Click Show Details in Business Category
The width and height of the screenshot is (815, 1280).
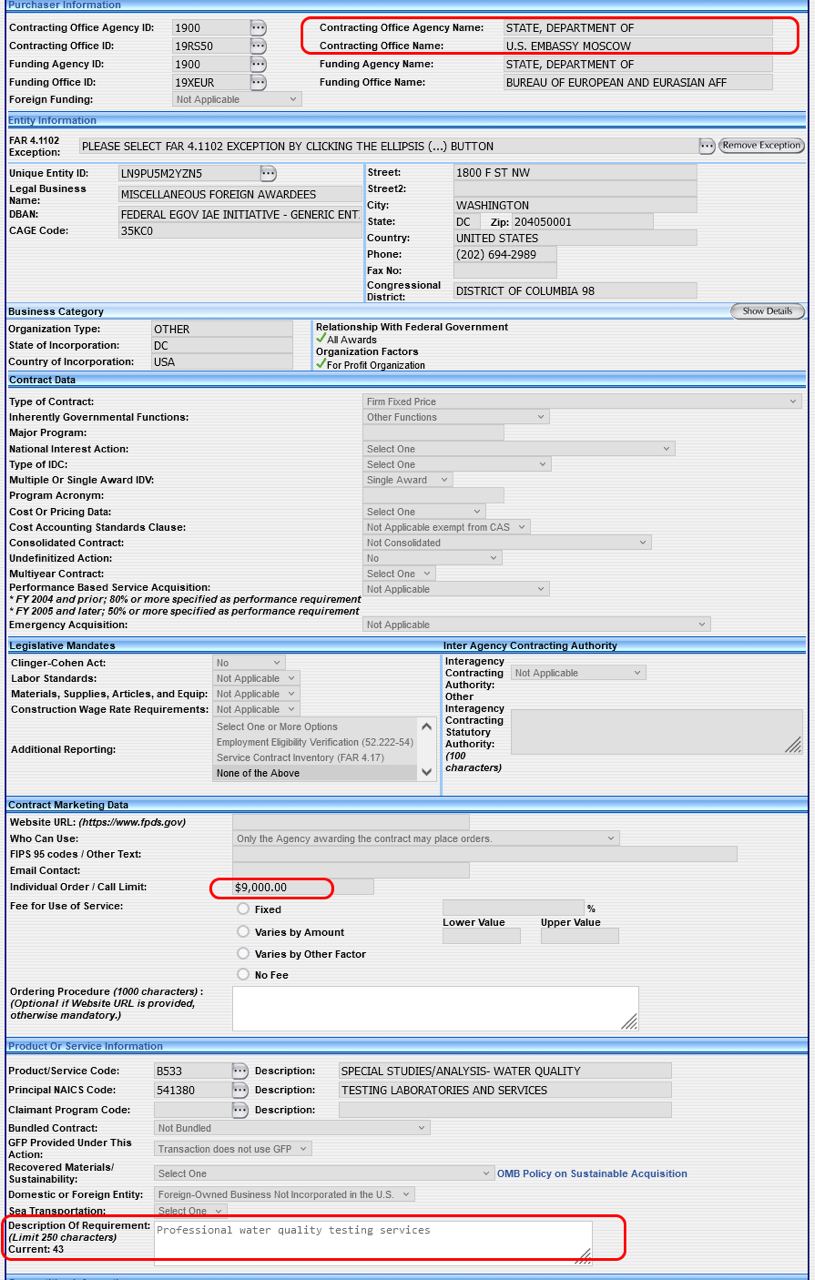coord(767,311)
